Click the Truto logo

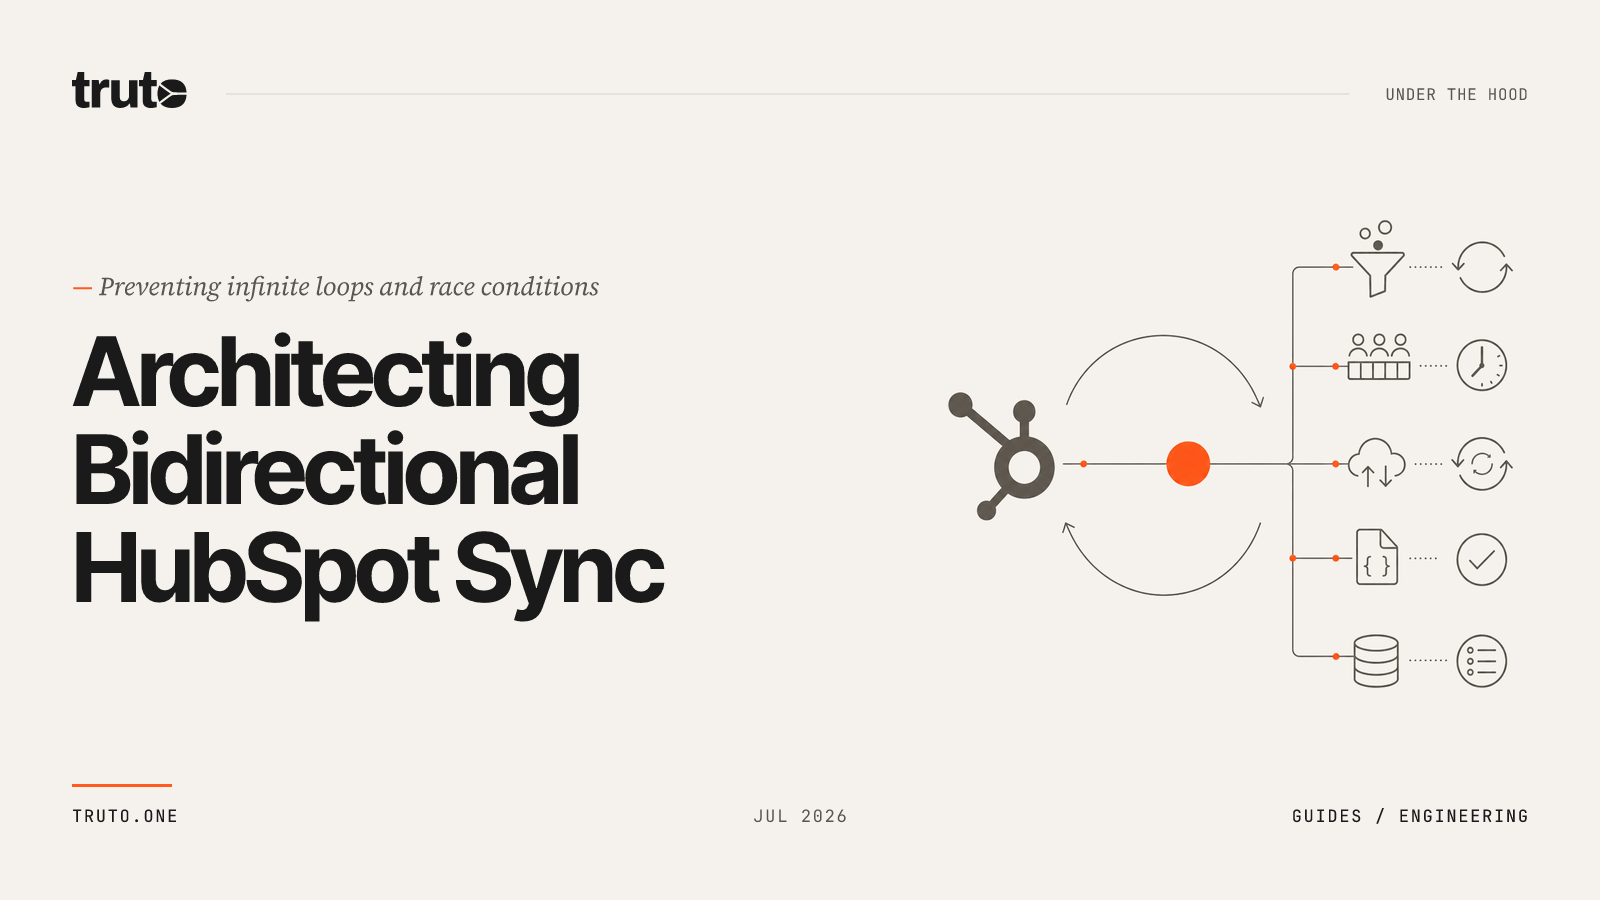129,91
